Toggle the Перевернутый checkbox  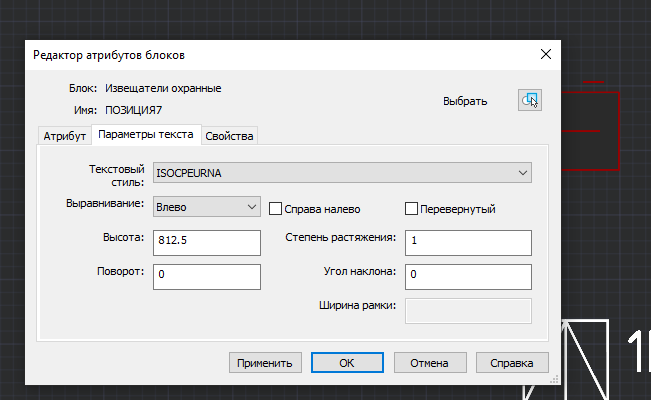click(411, 209)
